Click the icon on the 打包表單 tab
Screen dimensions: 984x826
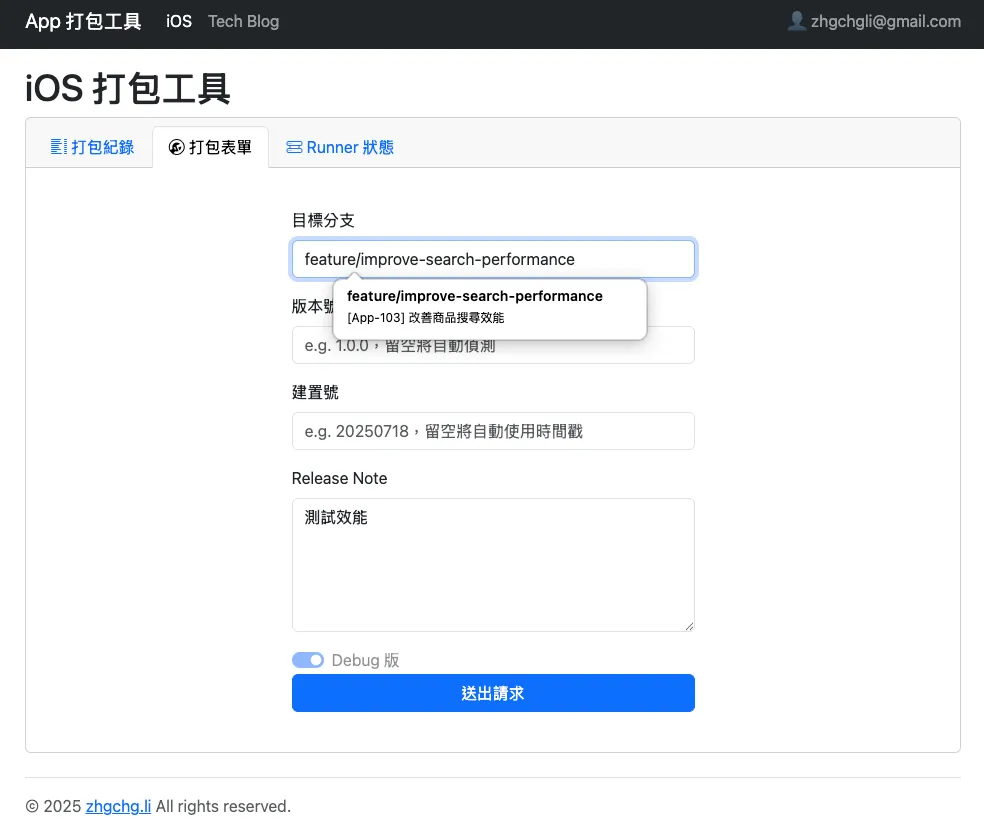(x=177, y=147)
